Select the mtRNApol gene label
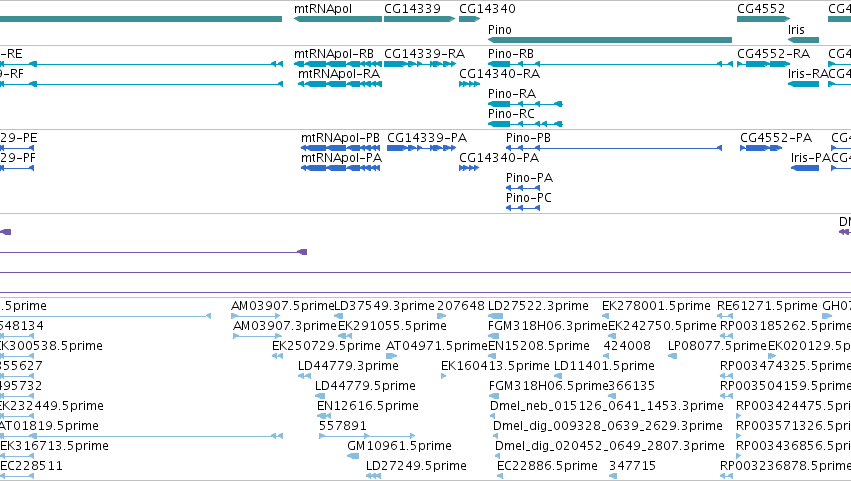851x481 pixels. click(x=323, y=9)
